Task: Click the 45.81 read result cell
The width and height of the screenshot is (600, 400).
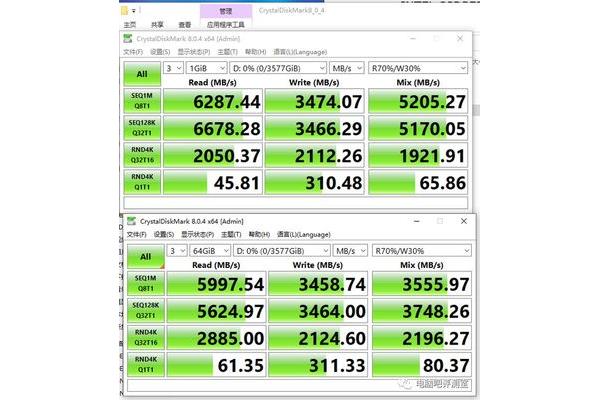Action: tap(213, 182)
